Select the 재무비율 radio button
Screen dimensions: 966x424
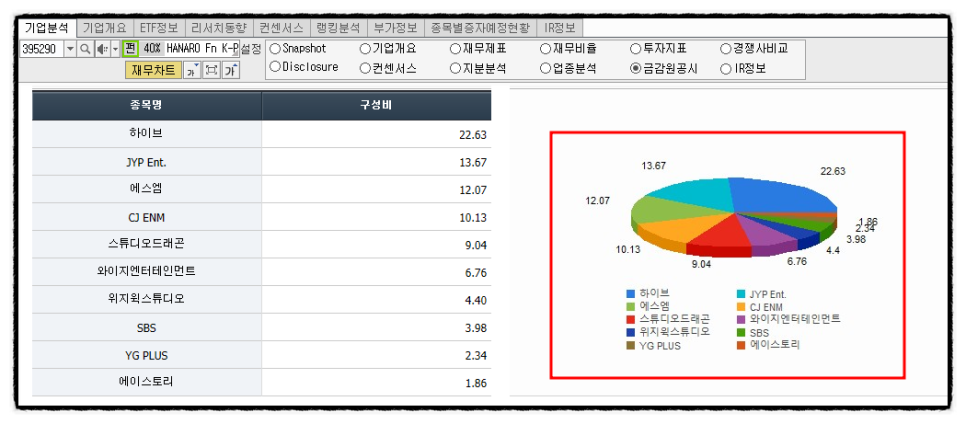(545, 48)
